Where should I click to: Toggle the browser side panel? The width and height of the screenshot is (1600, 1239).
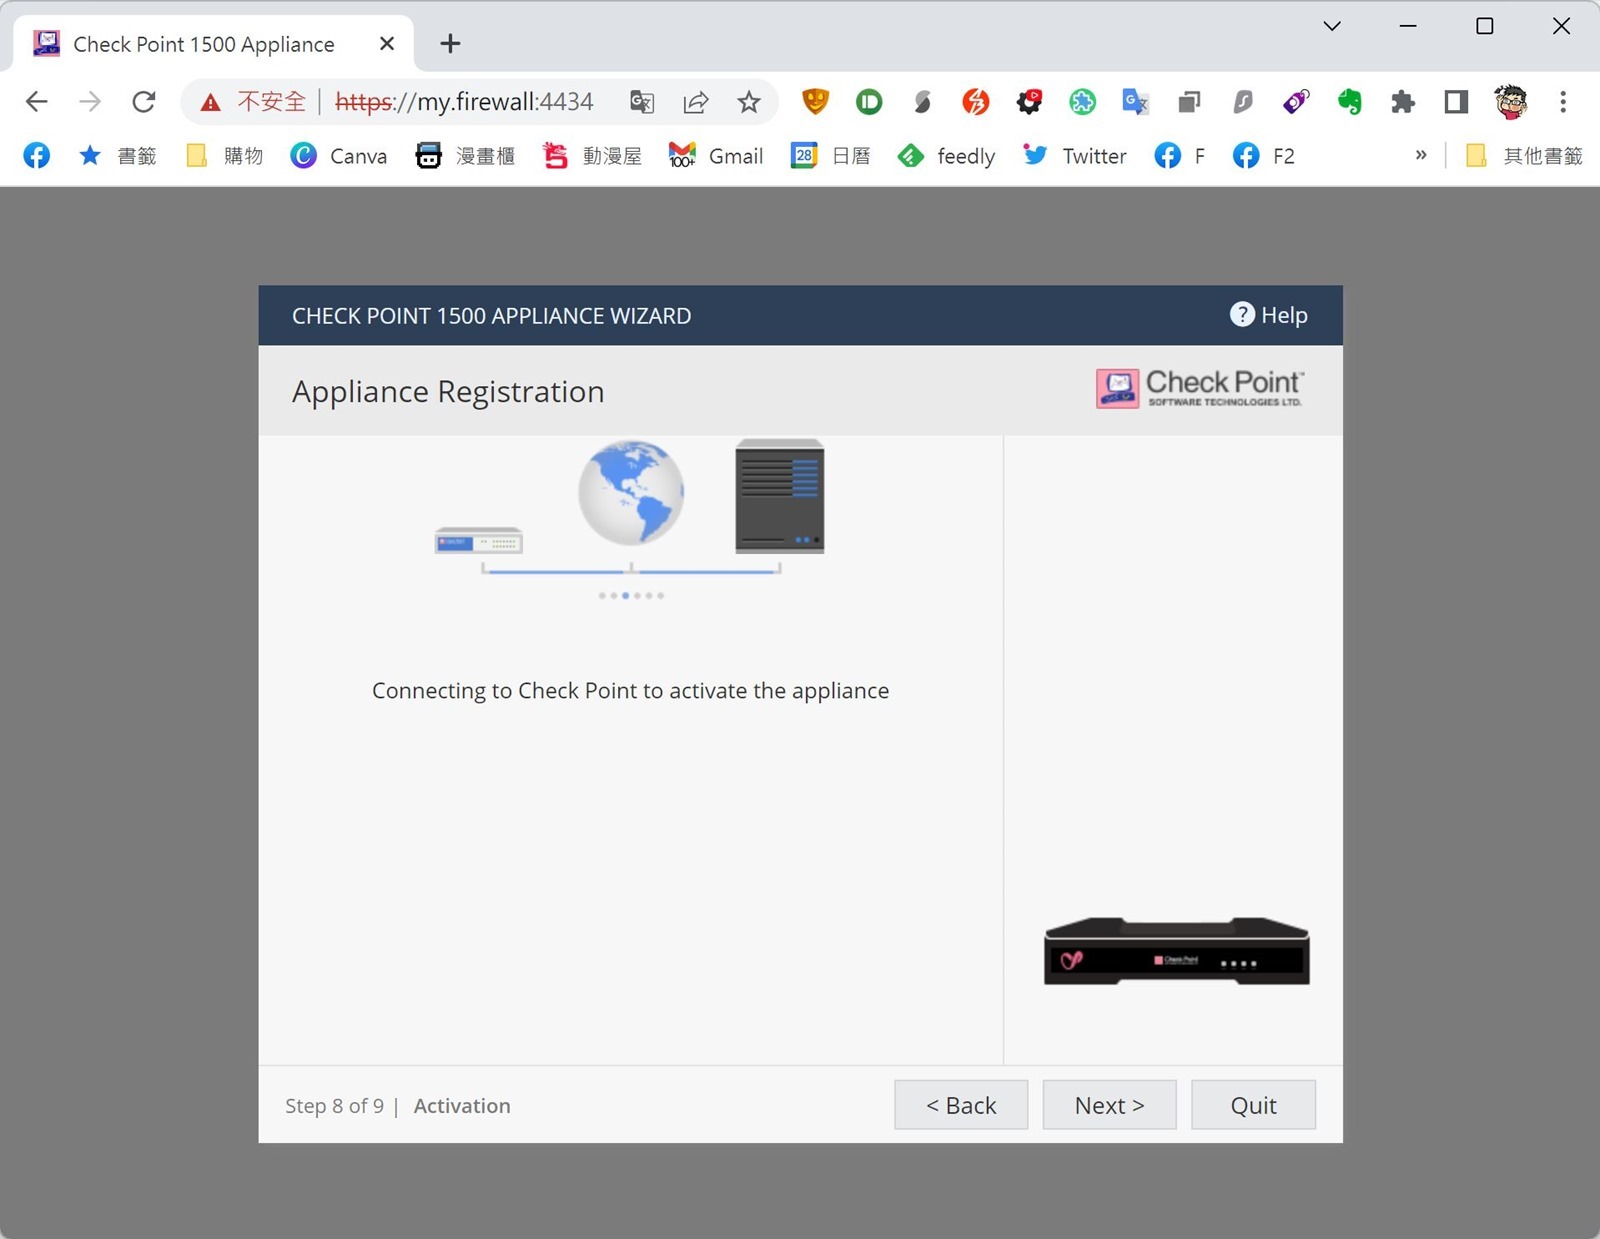[x=1456, y=101]
